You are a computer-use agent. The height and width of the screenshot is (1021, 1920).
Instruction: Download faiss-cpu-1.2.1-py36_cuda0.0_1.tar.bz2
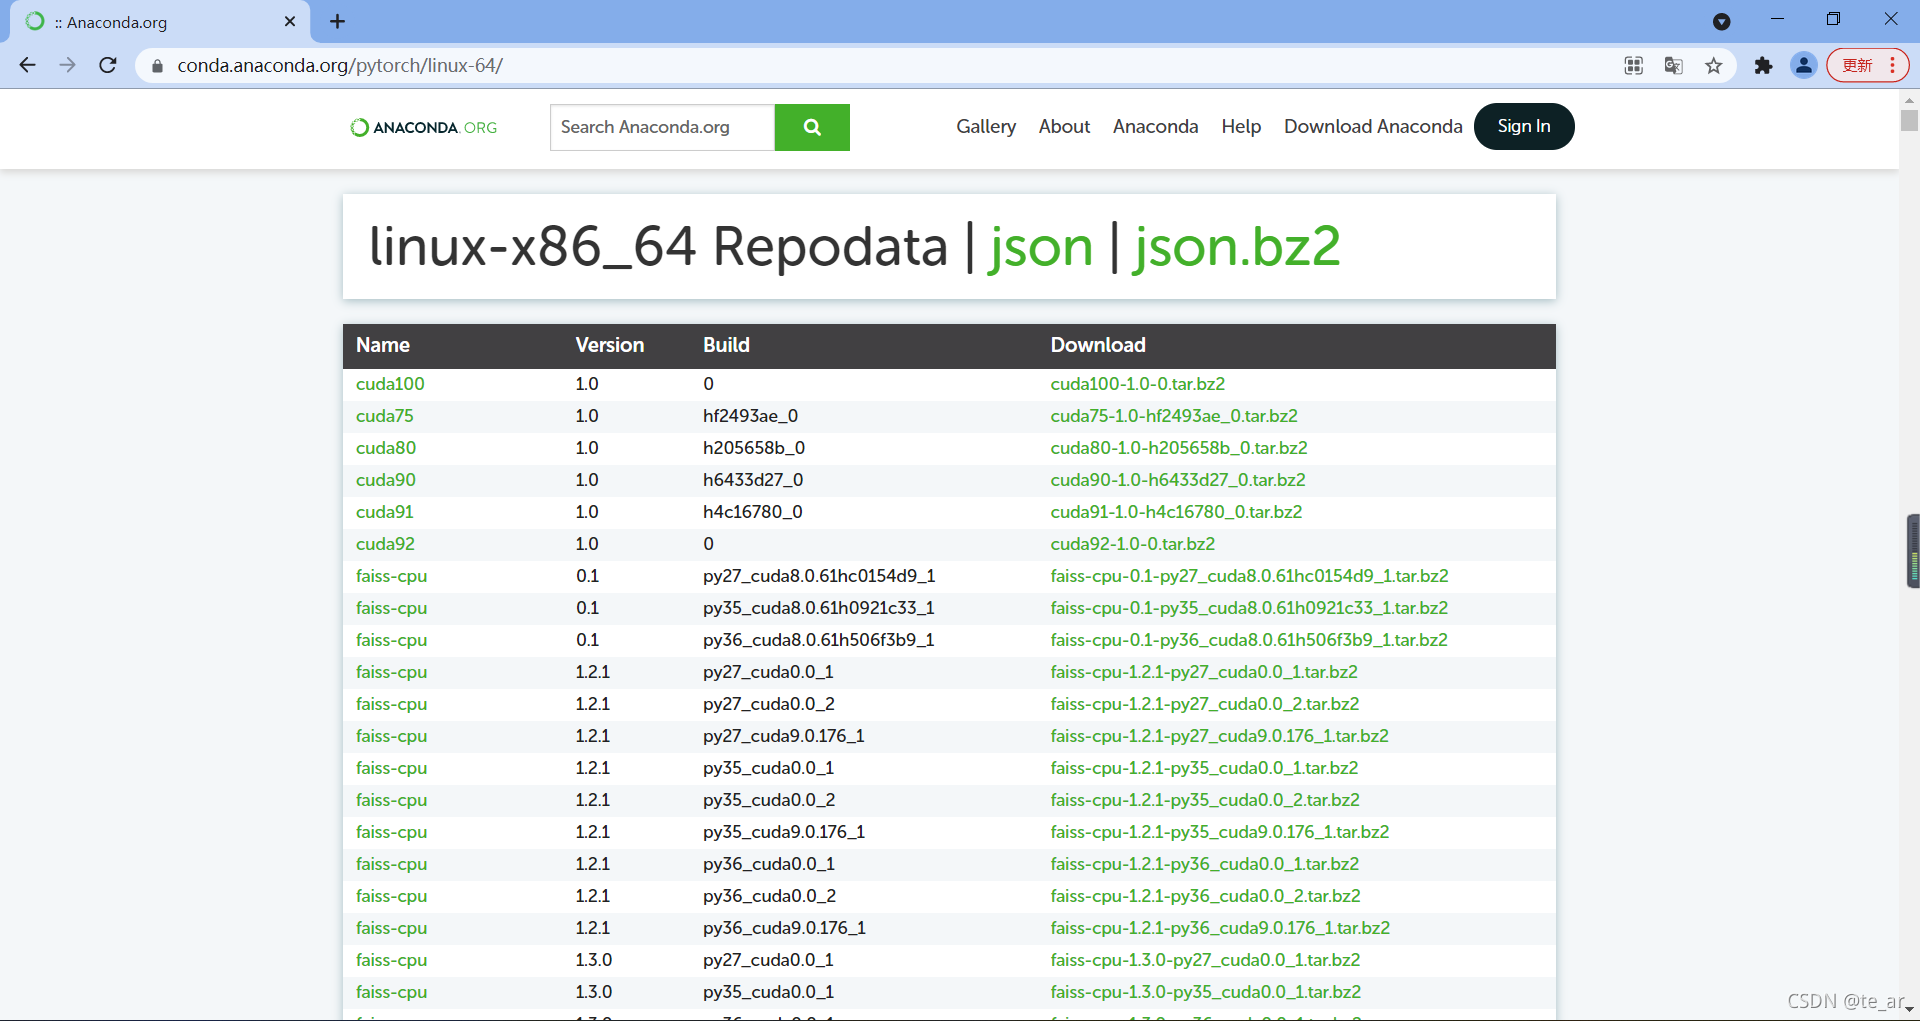click(x=1205, y=864)
